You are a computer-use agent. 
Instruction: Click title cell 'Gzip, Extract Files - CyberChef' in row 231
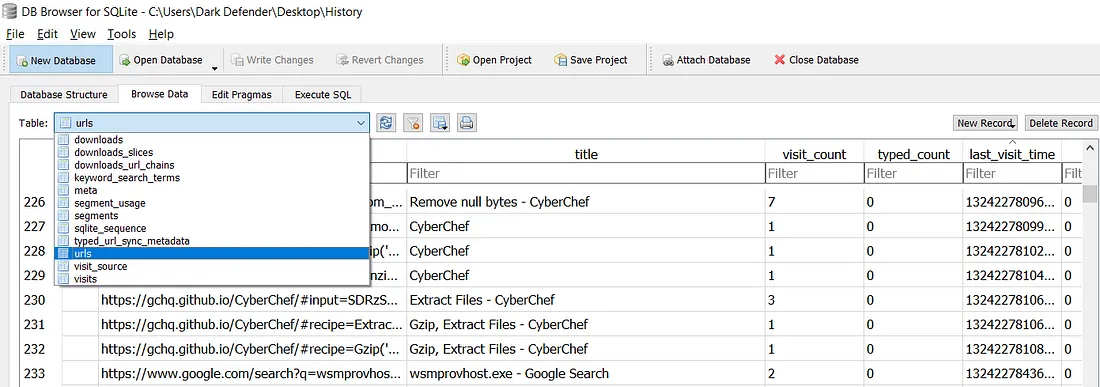[x=586, y=325]
